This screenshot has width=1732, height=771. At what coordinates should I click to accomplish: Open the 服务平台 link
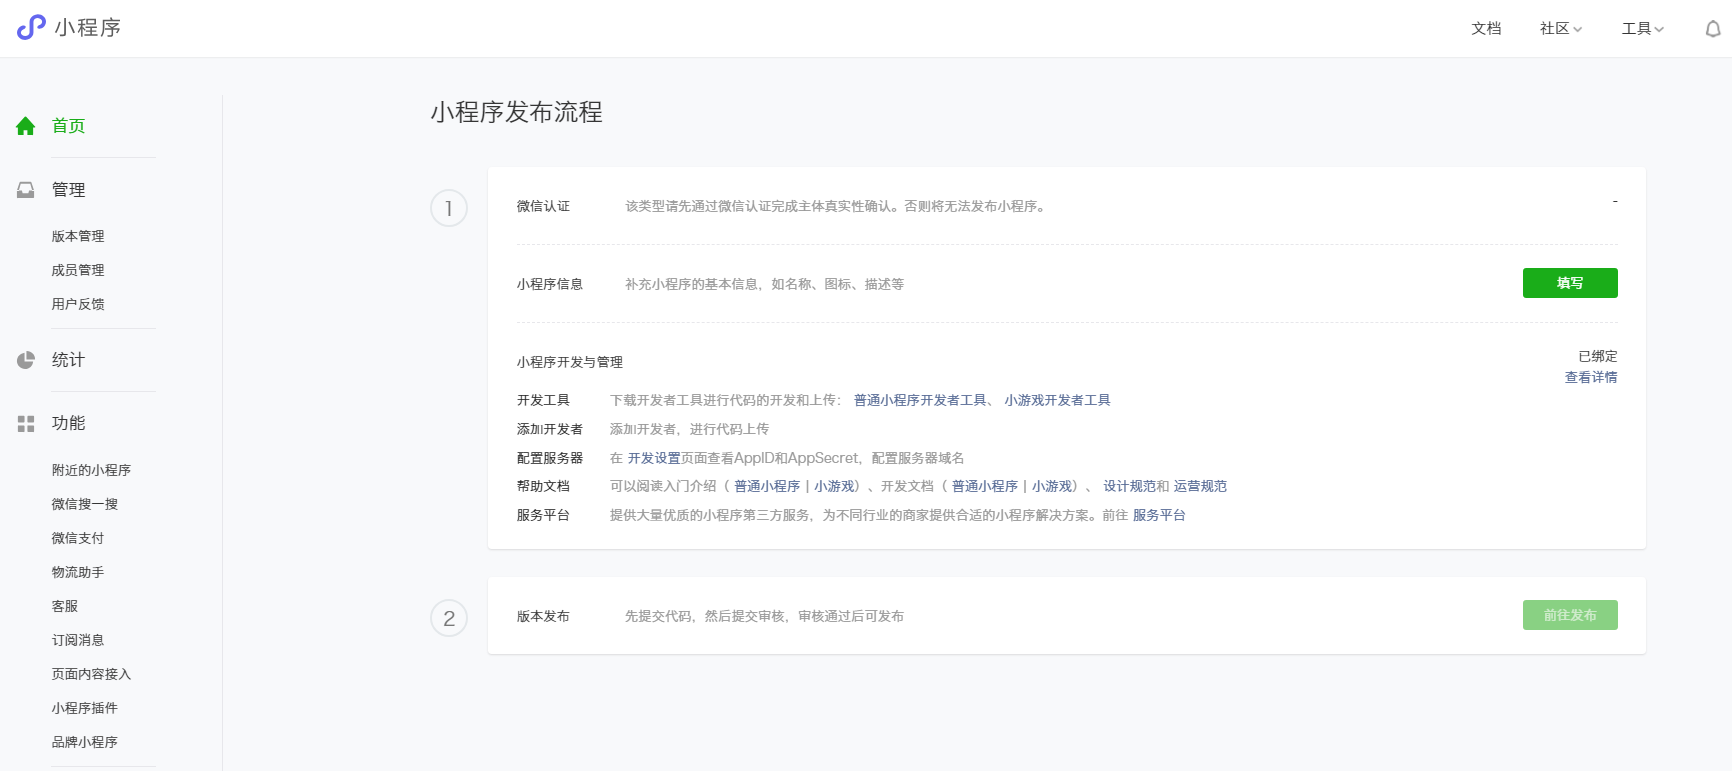(1159, 515)
